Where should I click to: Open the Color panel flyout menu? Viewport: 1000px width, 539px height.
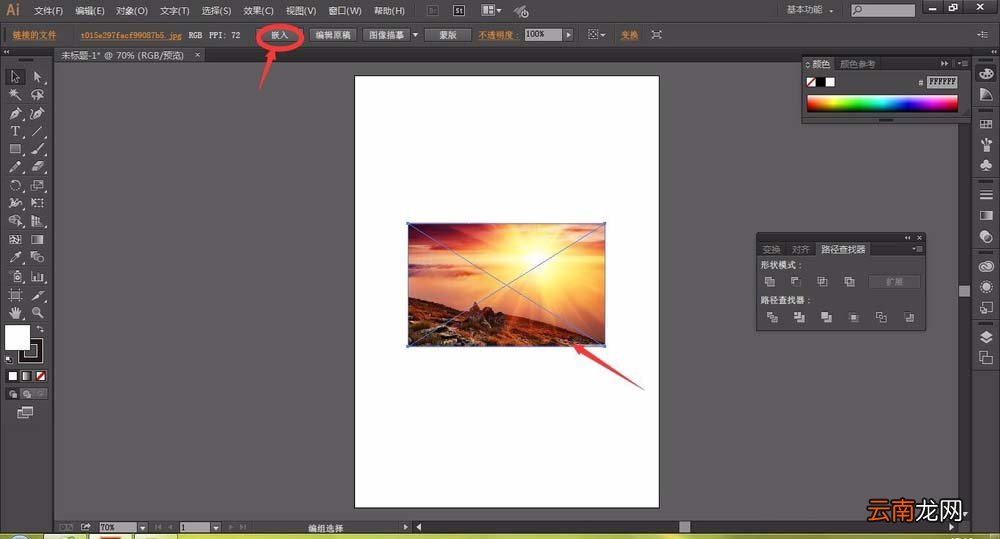click(x=962, y=64)
